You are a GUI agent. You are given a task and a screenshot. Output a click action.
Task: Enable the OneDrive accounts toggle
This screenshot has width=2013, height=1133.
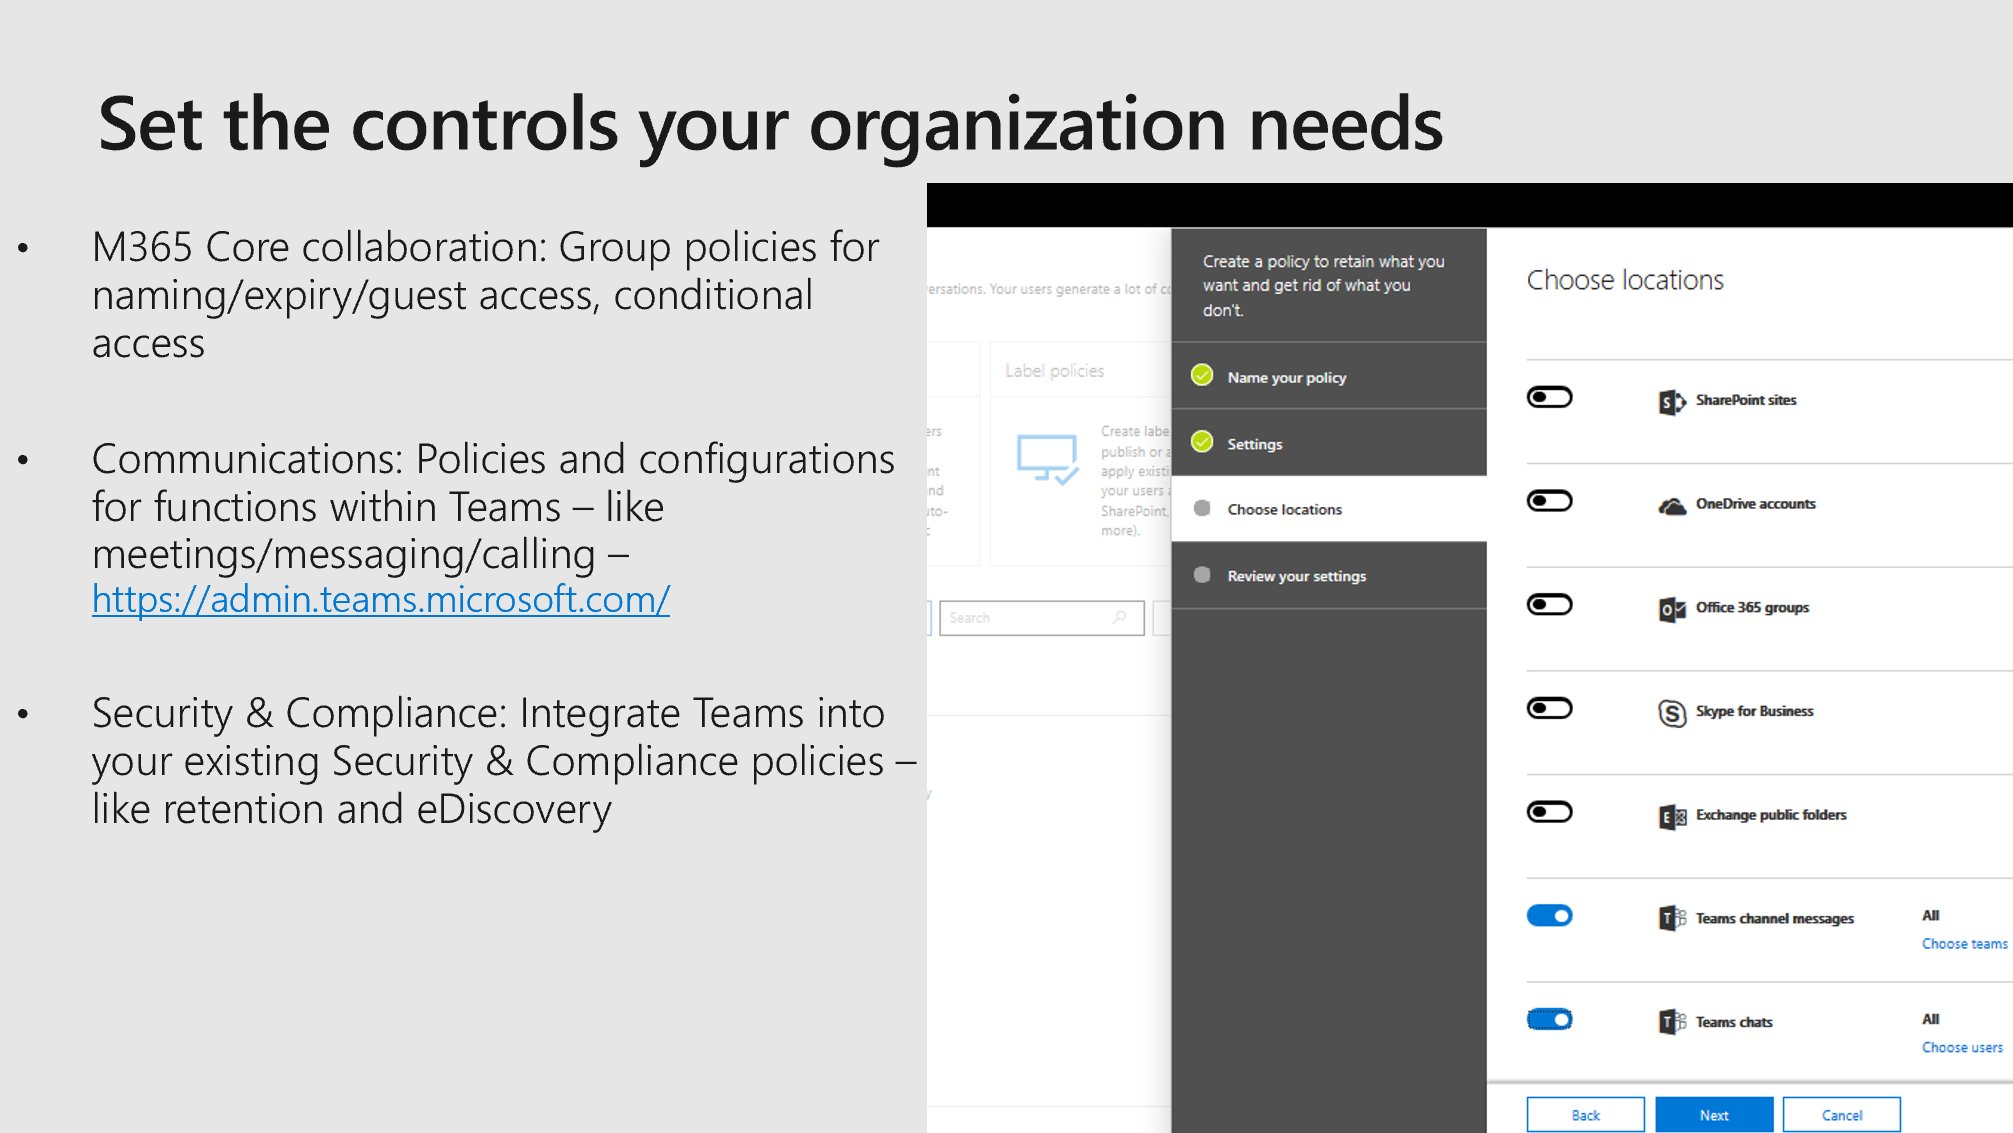pos(1549,501)
